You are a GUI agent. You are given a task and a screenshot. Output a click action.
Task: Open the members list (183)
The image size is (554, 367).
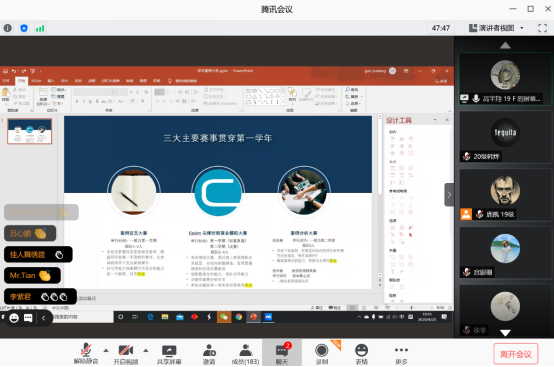[x=245, y=354]
